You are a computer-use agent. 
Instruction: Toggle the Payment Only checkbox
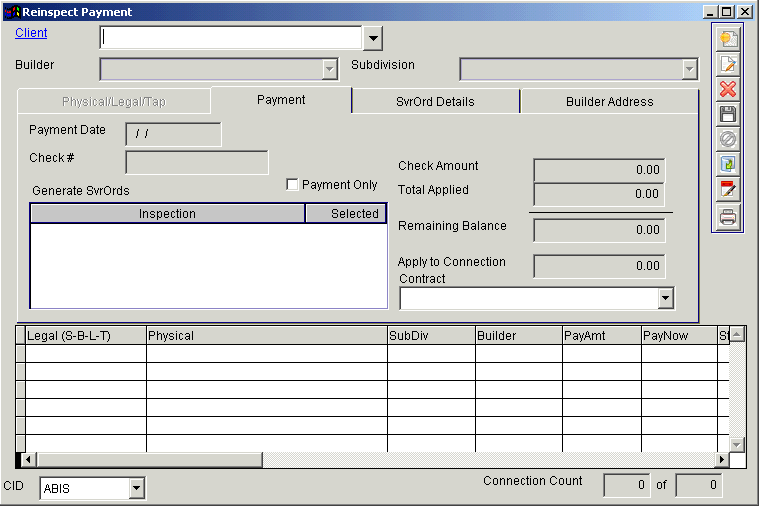click(x=292, y=185)
